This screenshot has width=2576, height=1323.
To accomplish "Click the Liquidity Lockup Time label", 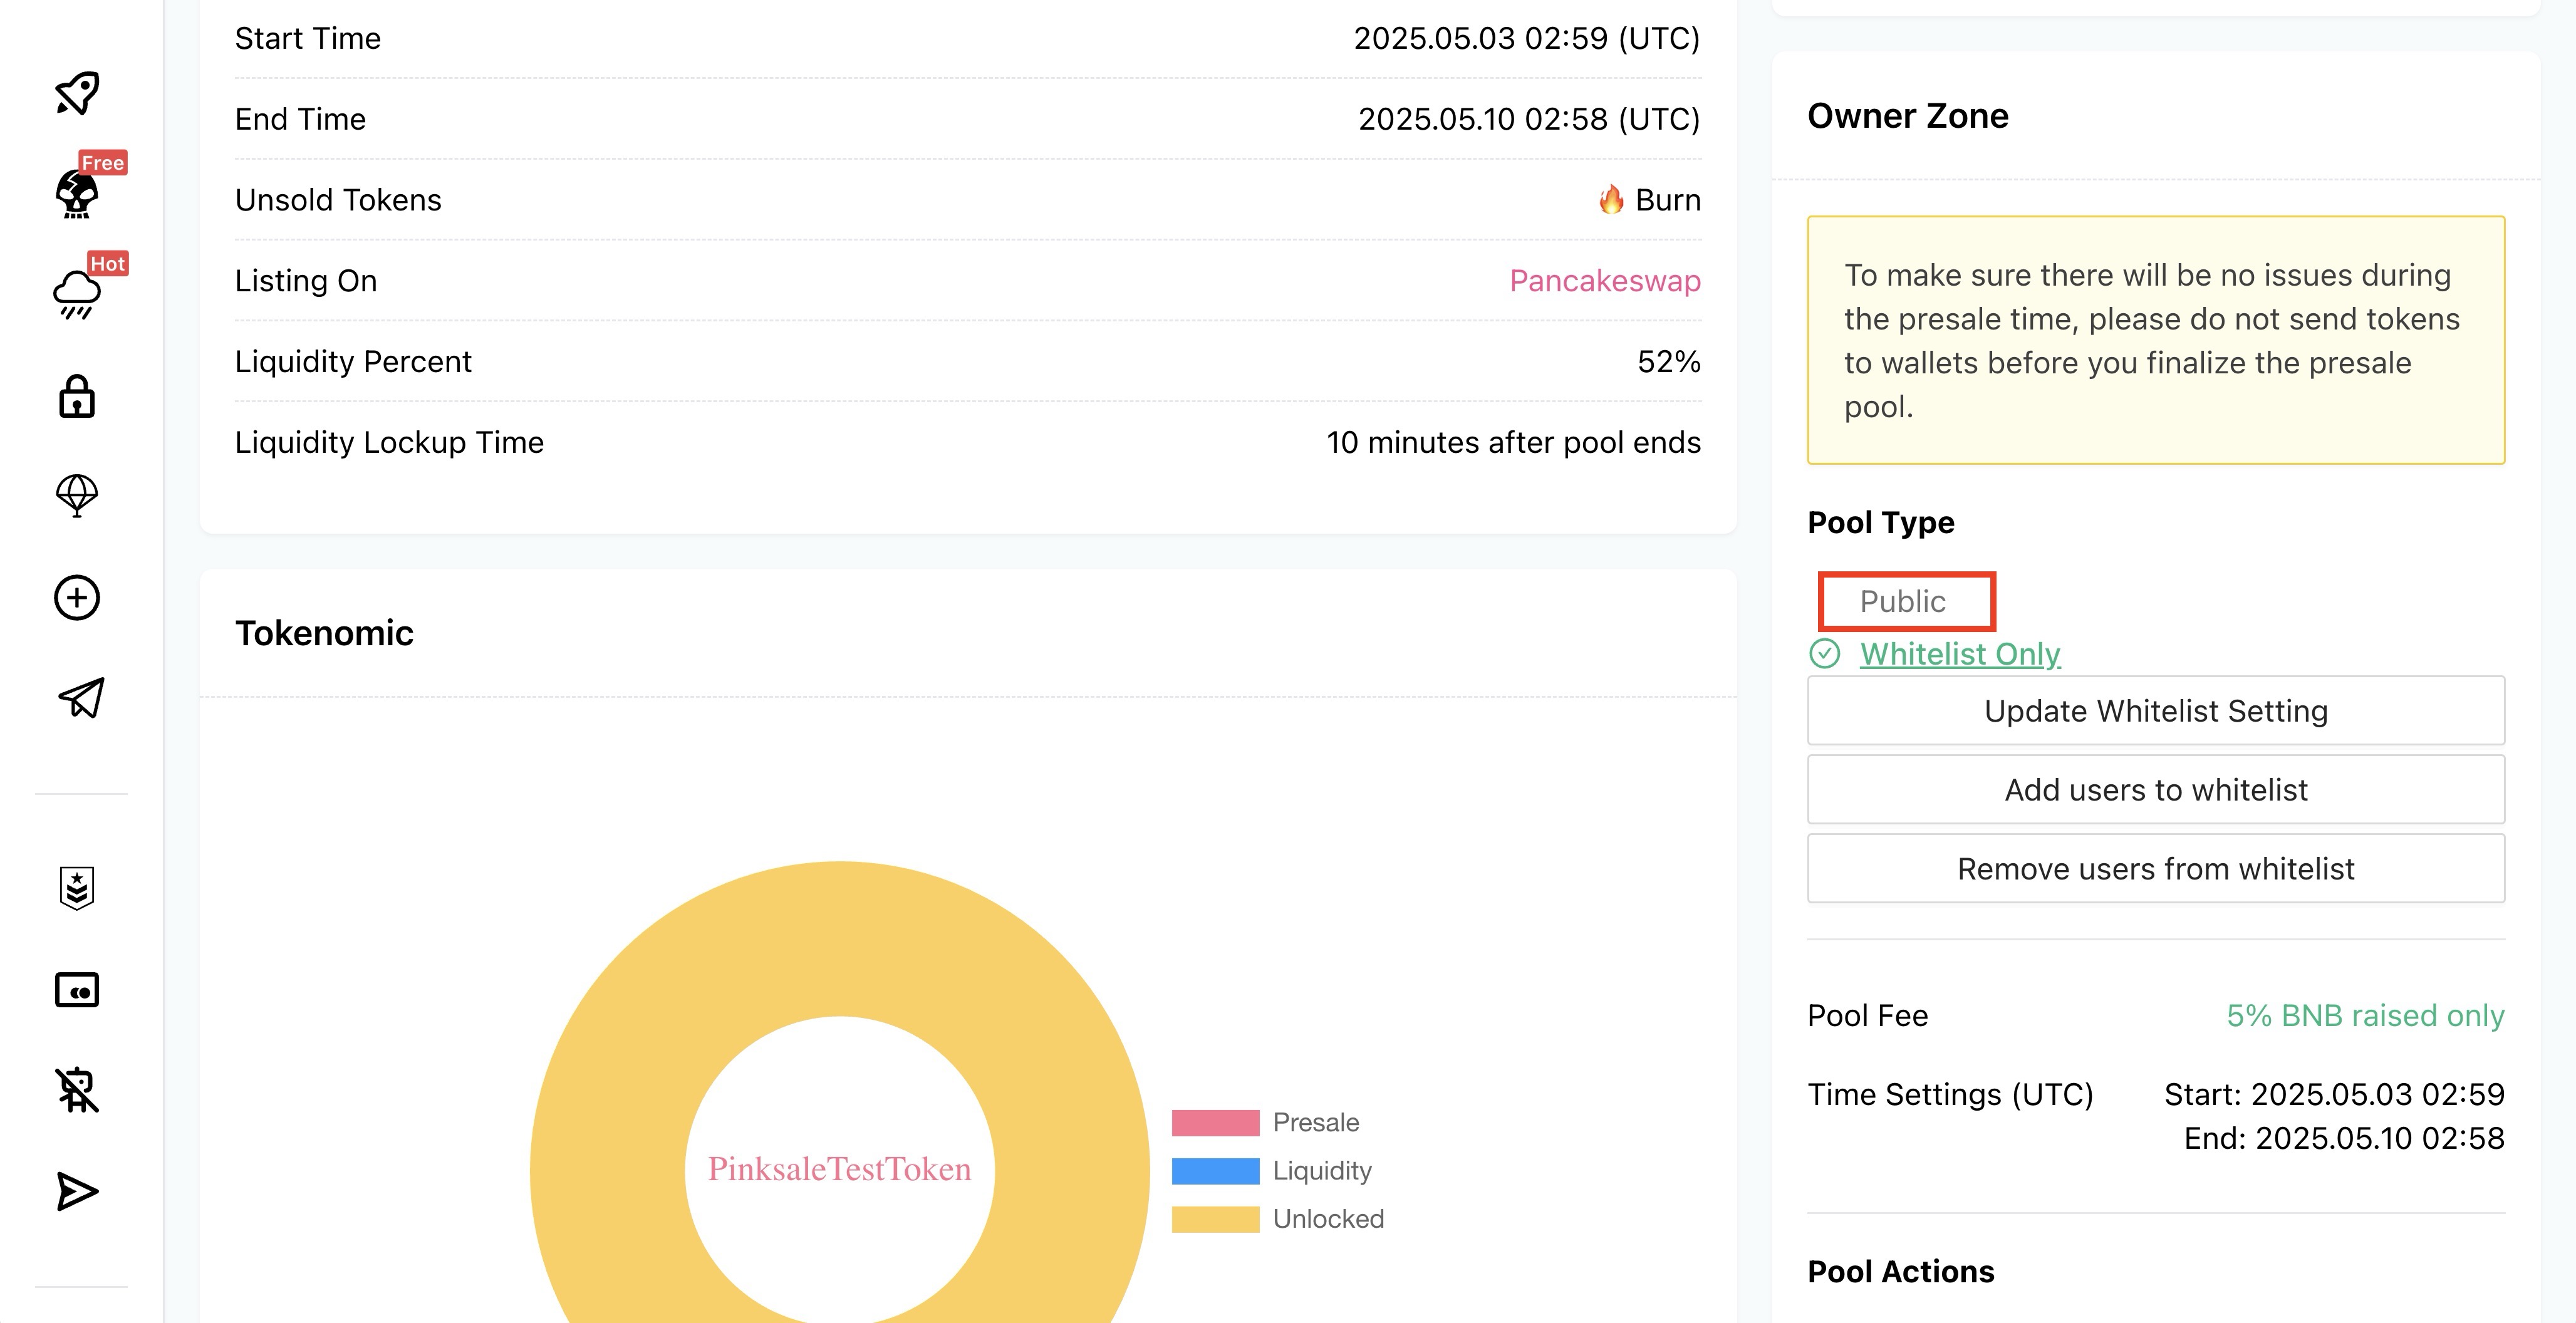I will pyautogui.click(x=389, y=443).
